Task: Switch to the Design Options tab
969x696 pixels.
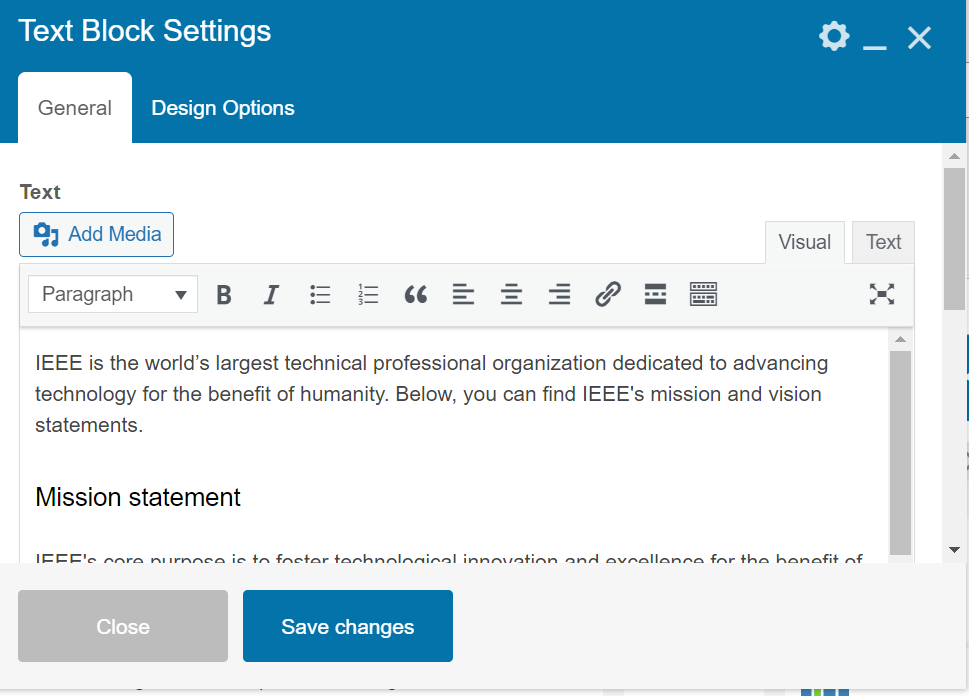Action: 222,107
